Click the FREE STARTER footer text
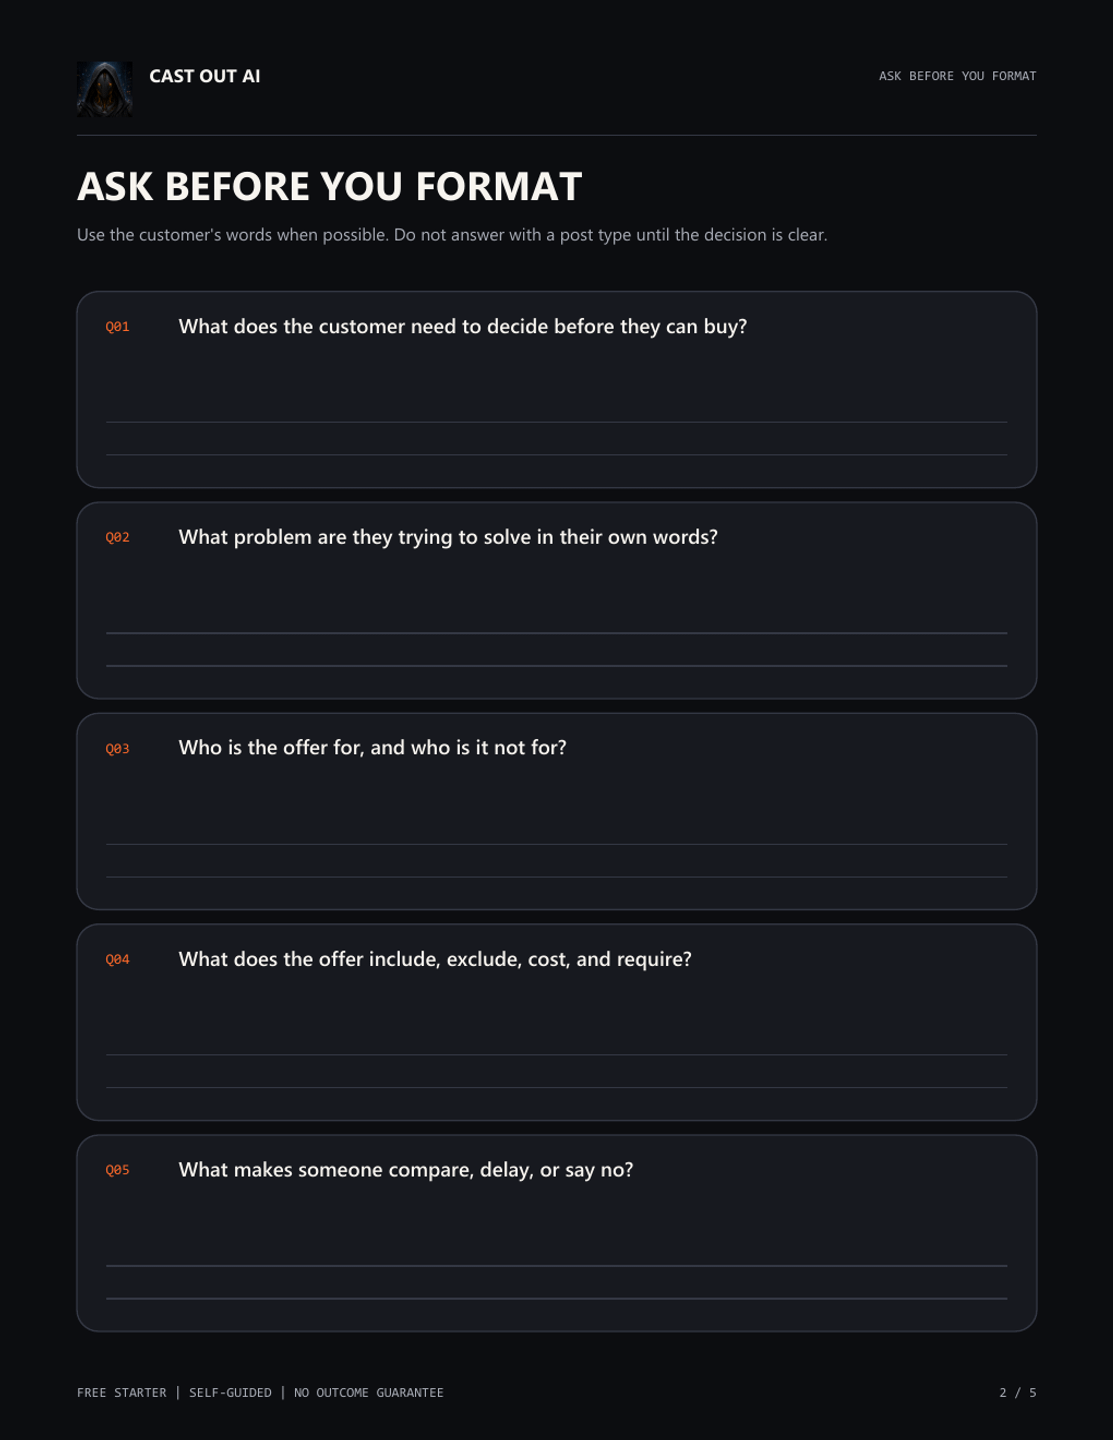This screenshot has height=1440, width=1113. [122, 1392]
